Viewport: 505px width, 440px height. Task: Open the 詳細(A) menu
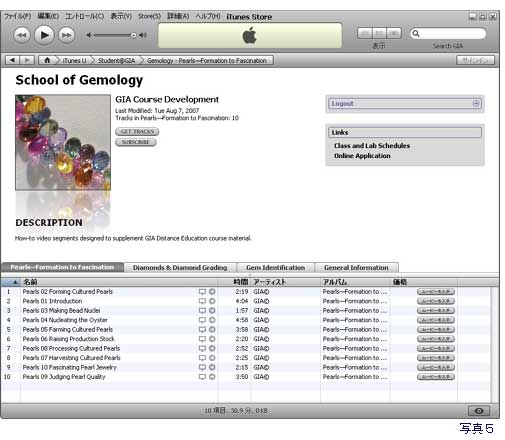tap(178, 16)
